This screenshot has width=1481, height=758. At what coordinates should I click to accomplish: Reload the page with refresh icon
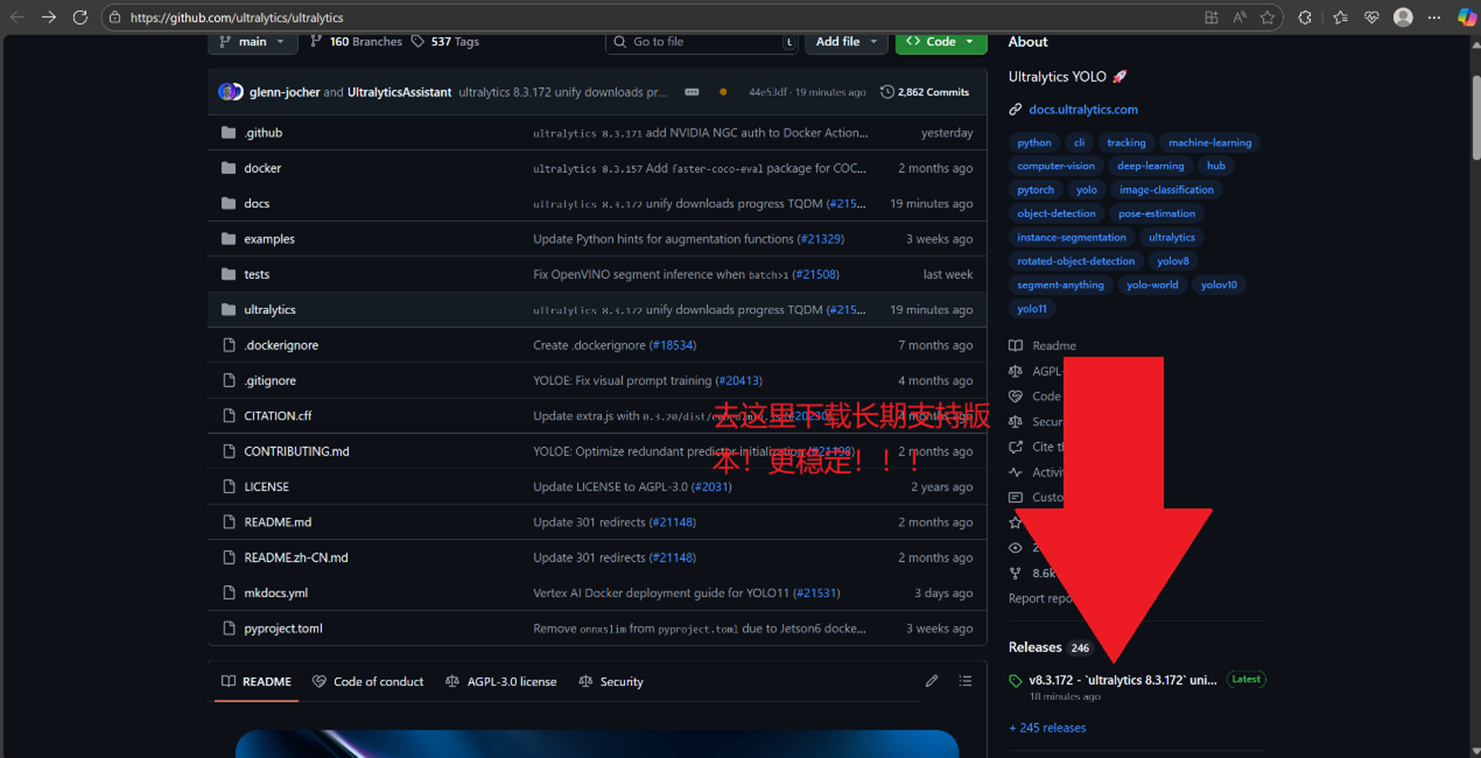[80, 17]
